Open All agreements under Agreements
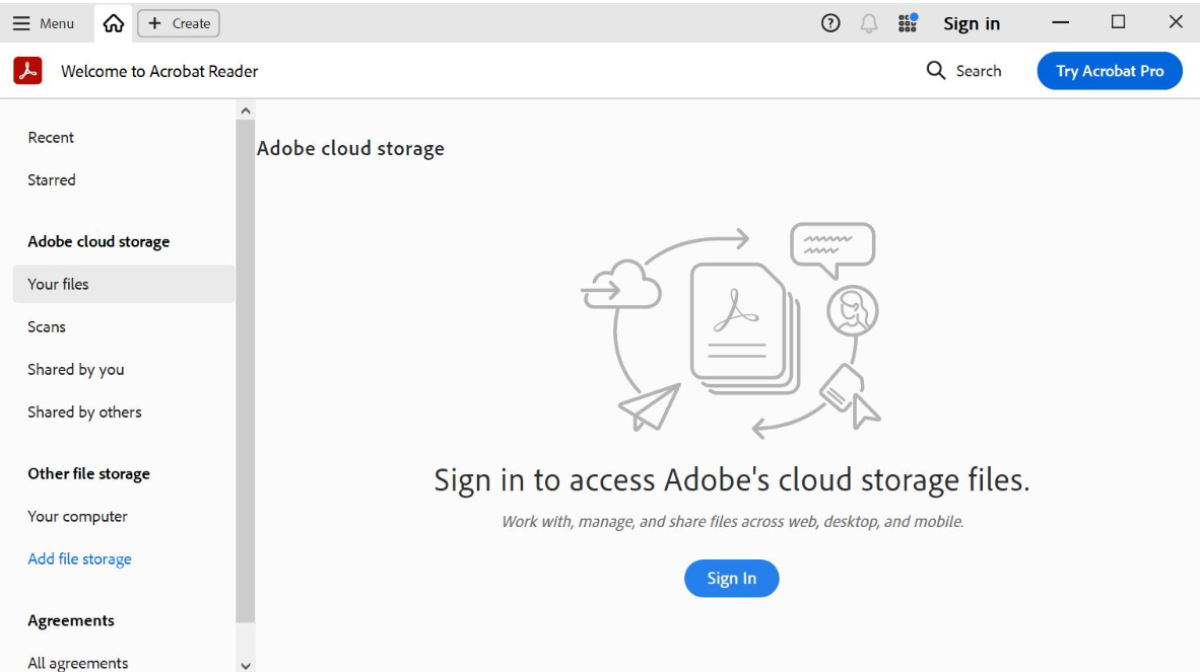 (x=78, y=662)
